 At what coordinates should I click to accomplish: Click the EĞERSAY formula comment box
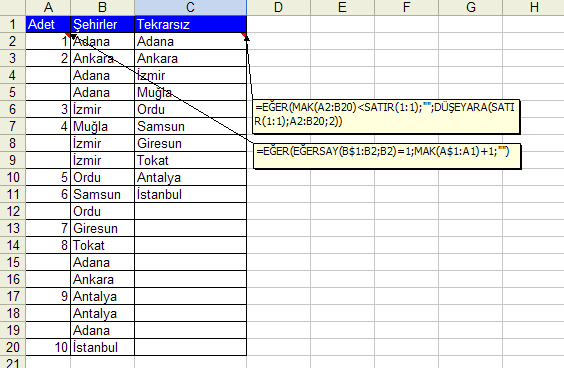pyautogui.click(x=387, y=156)
